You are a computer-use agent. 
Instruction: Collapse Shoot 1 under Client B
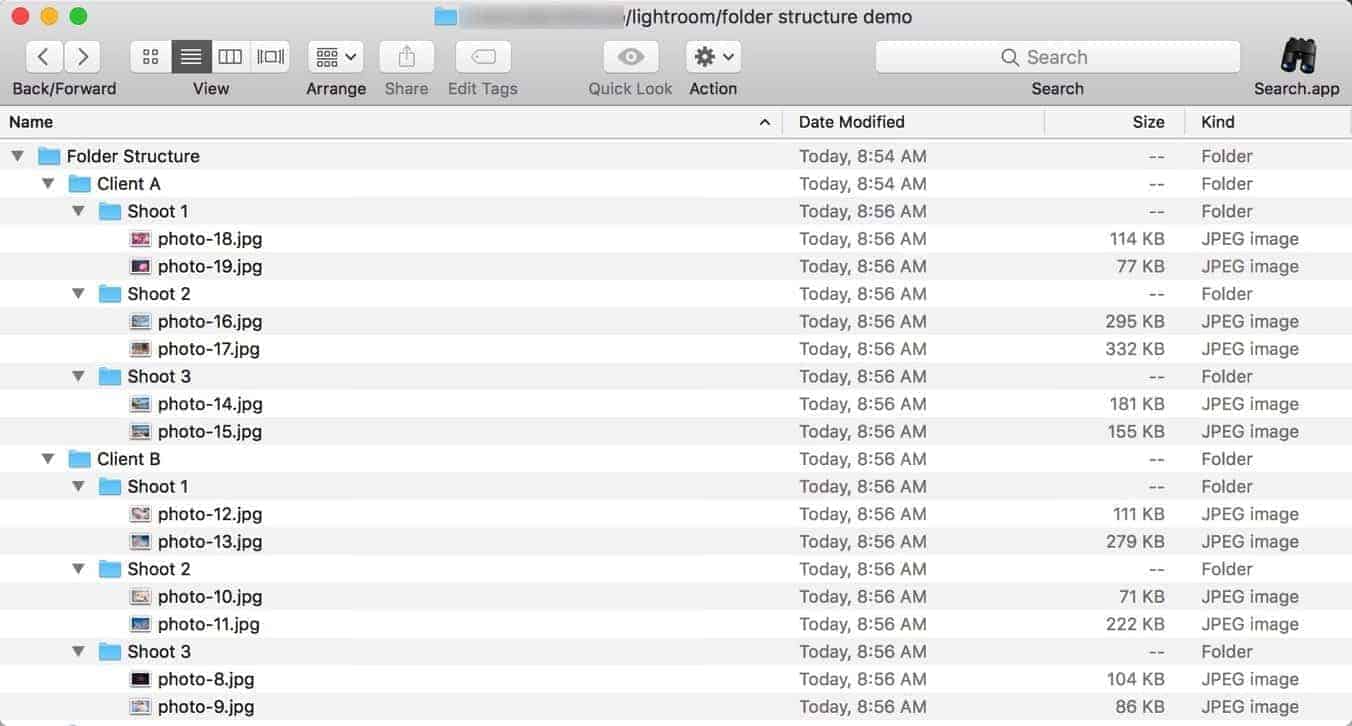(x=78, y=486)
